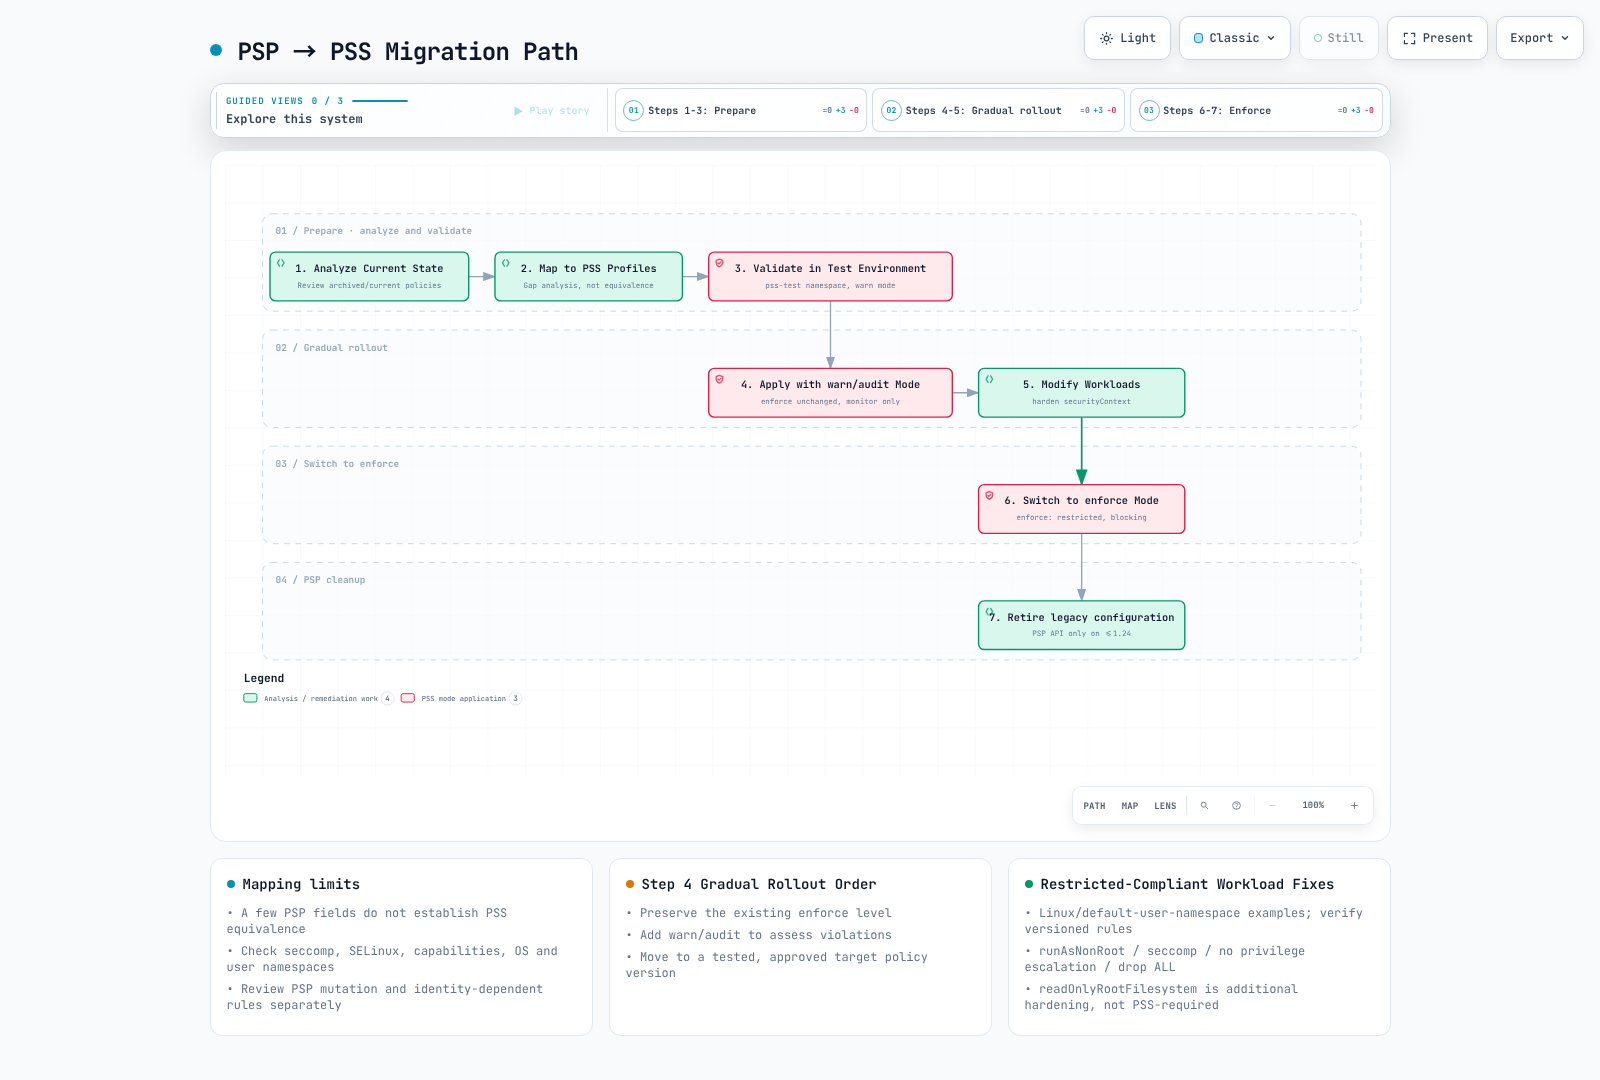Select the Retire legacy configuration node
The height and width of the screenshot is (1080, 1600).
point(1081,625)
